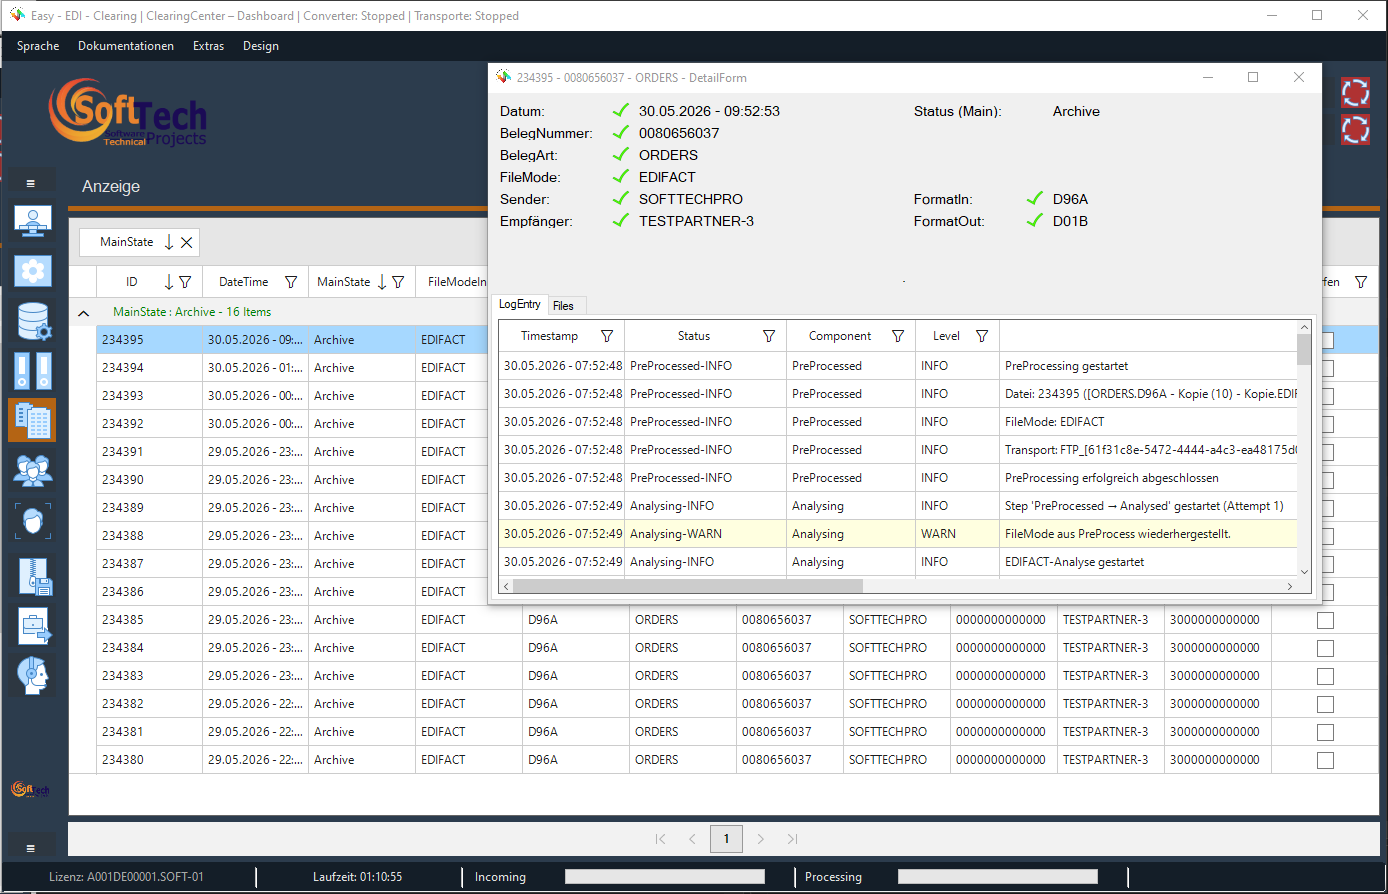1388x894 pixels.
Task: Collapse the MainState Archive group
Action: click(83, 312)
